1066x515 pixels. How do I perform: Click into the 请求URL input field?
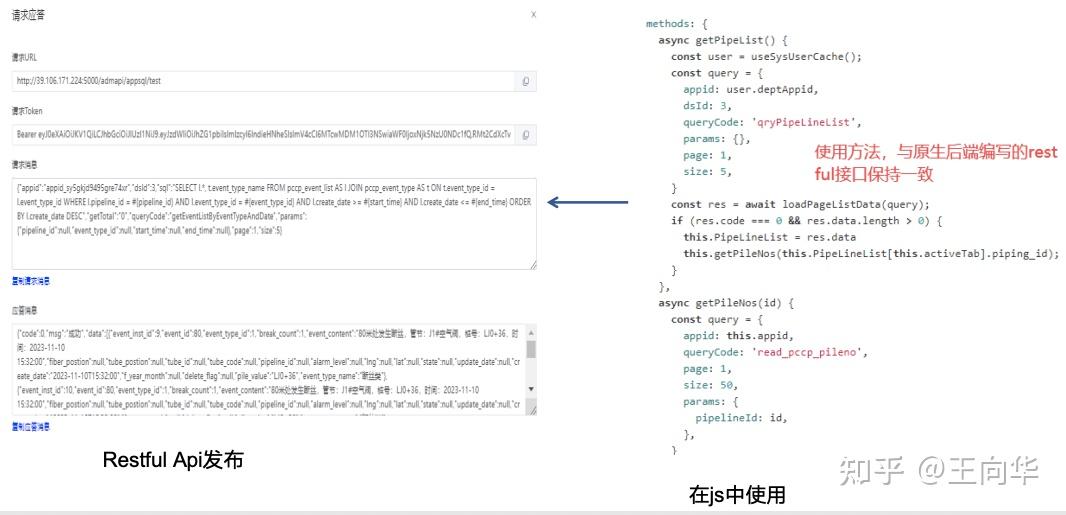point(264,81)
